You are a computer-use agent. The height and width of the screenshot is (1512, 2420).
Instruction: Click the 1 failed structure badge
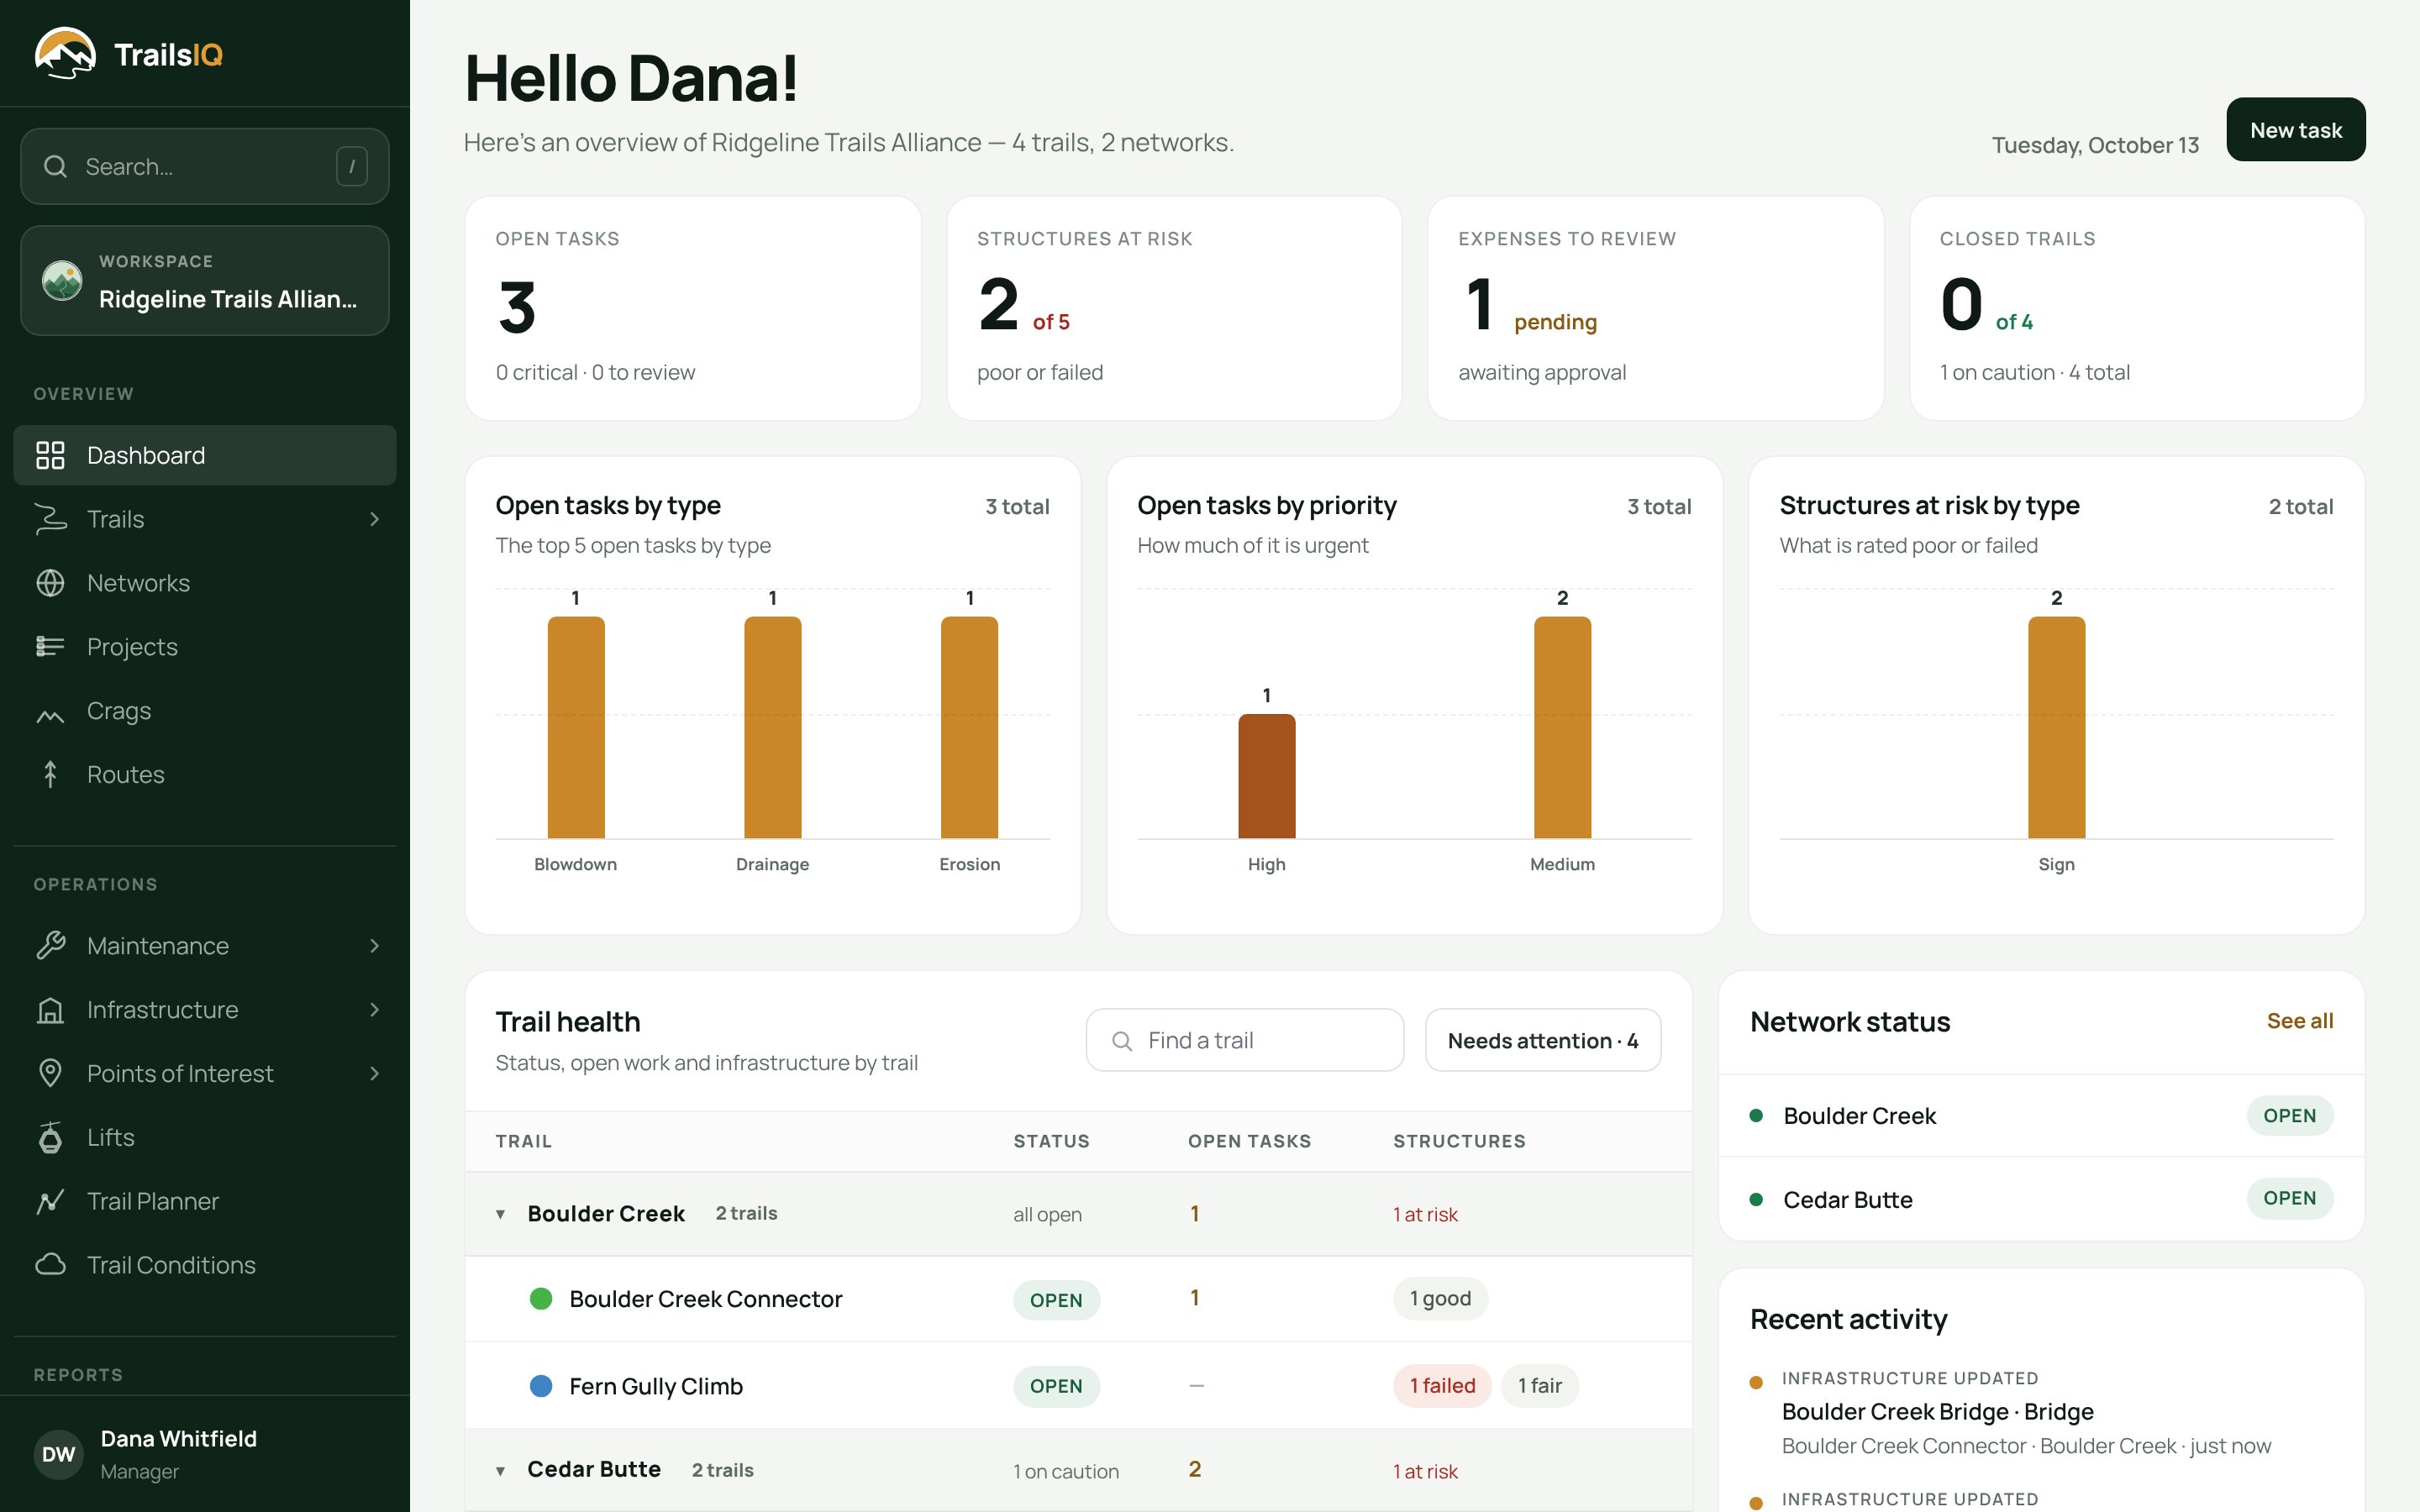pos(1441,1386)
